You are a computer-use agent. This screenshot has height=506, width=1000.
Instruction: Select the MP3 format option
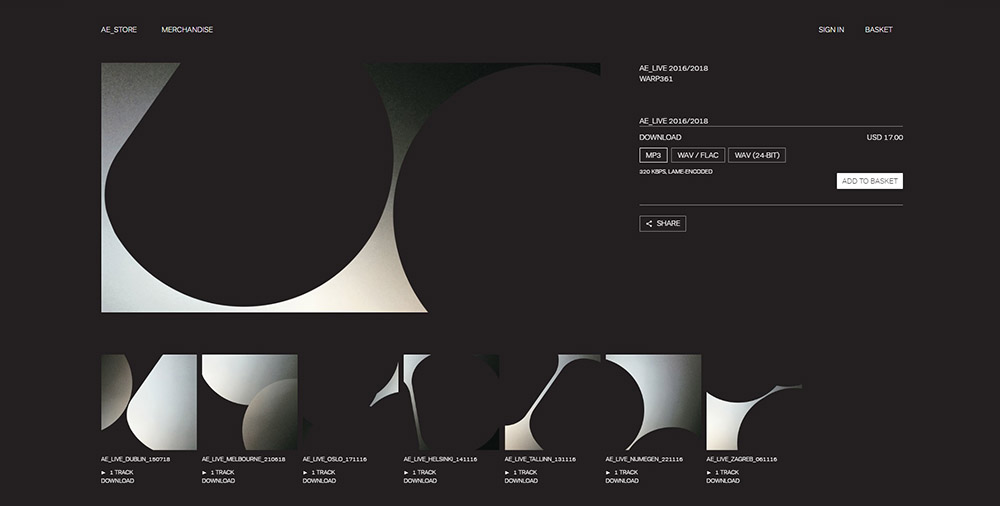pos(653,155)
